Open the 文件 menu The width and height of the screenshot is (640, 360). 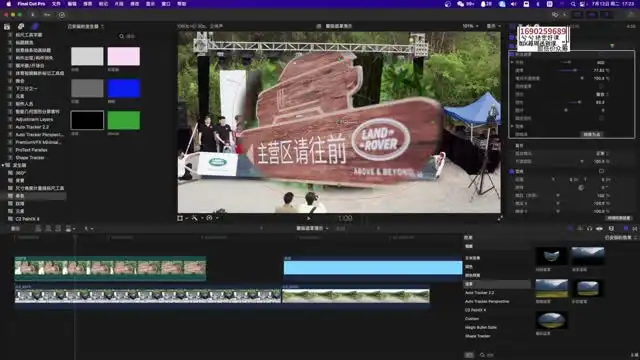point(56,4)
